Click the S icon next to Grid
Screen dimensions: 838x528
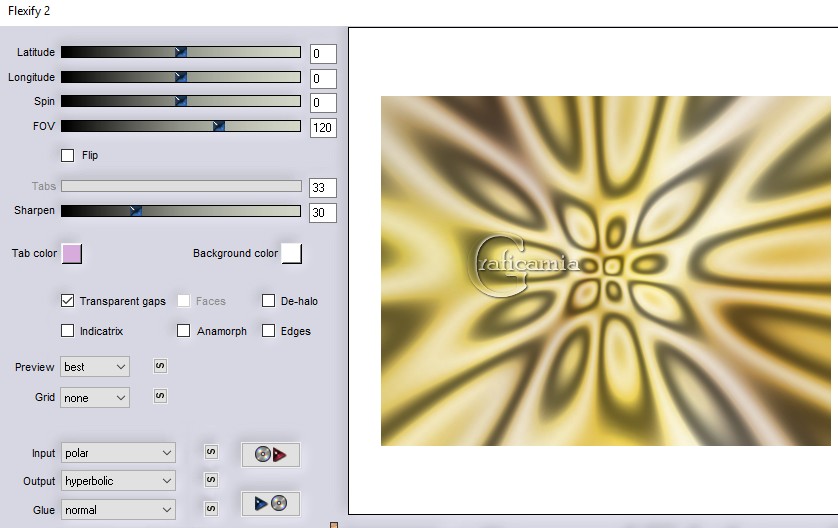(x=160, y=396)
